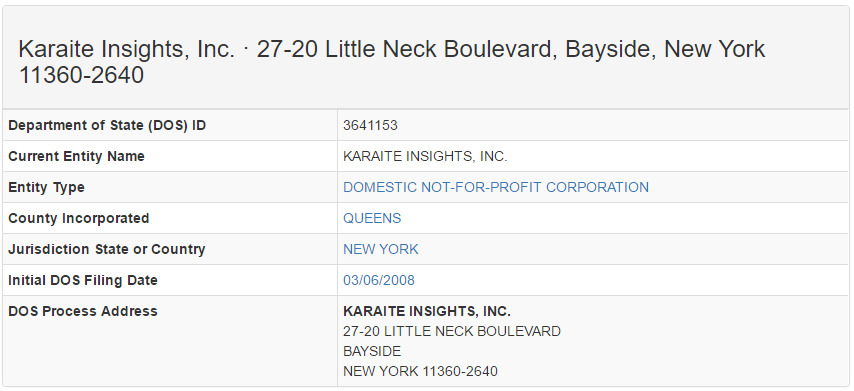854x391 pixels.
Task: Click the County Incorporated label
Action: [78, 218]
